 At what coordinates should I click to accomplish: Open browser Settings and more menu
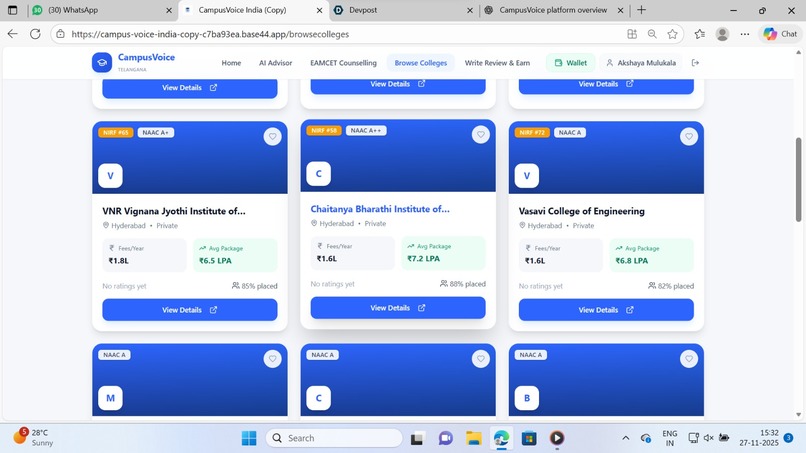tap(745, 34)
